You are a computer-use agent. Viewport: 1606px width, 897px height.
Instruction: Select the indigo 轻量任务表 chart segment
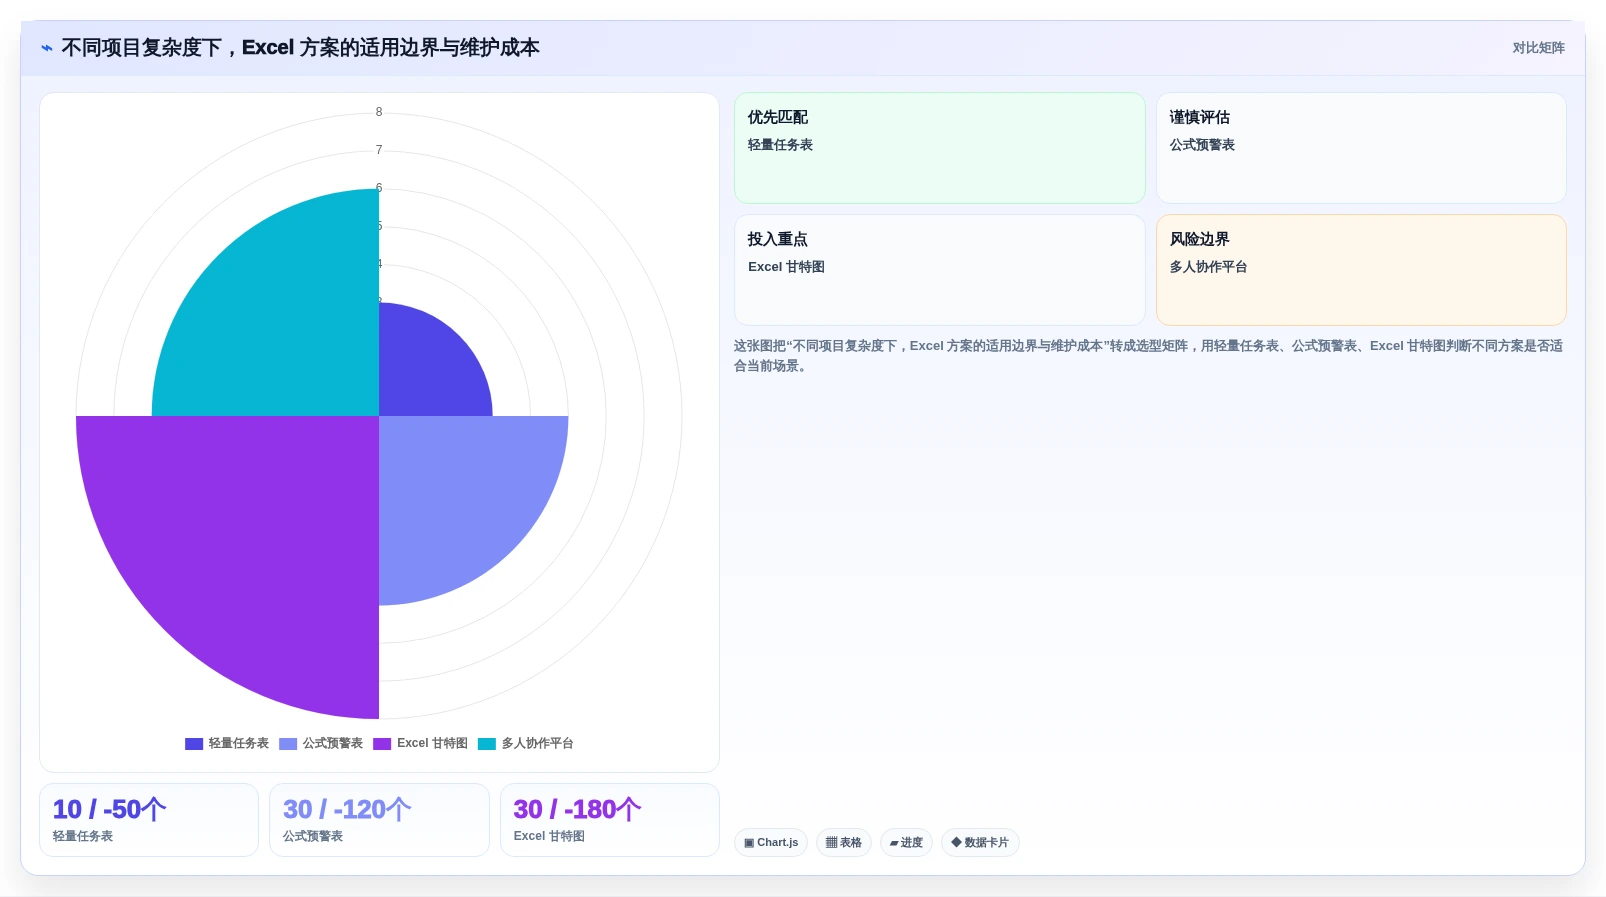click(425, 370)
